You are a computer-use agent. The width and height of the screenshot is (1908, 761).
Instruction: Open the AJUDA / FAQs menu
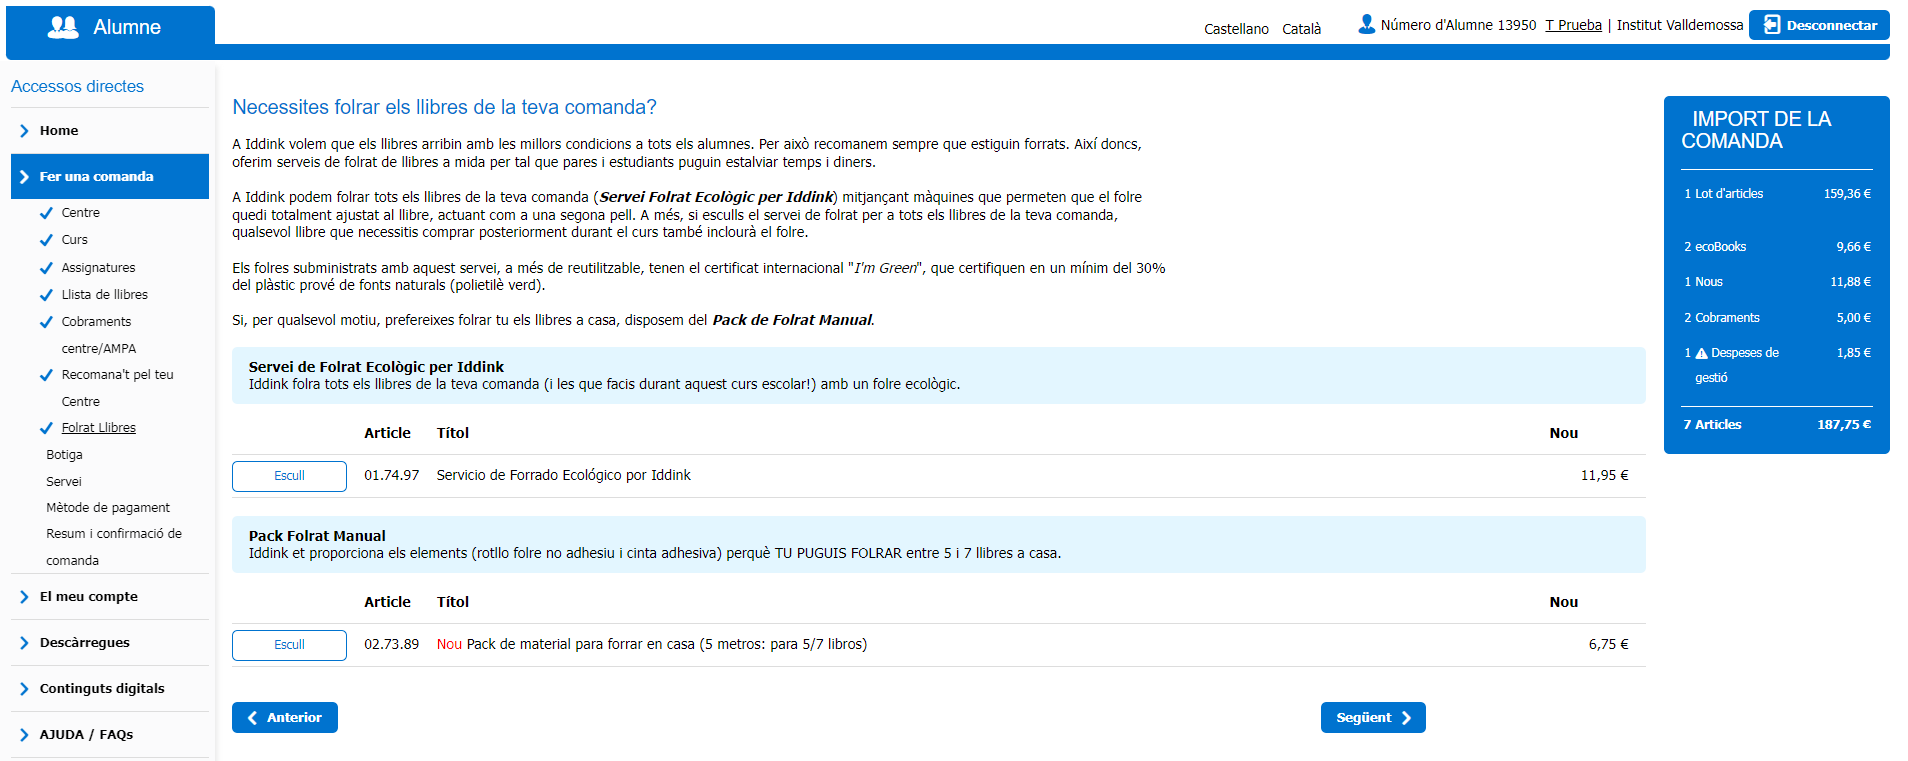coord(86,735)
